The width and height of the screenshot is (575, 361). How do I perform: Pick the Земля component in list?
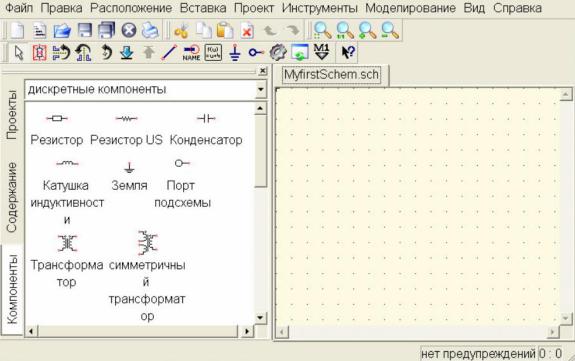[x=129, y=176]
